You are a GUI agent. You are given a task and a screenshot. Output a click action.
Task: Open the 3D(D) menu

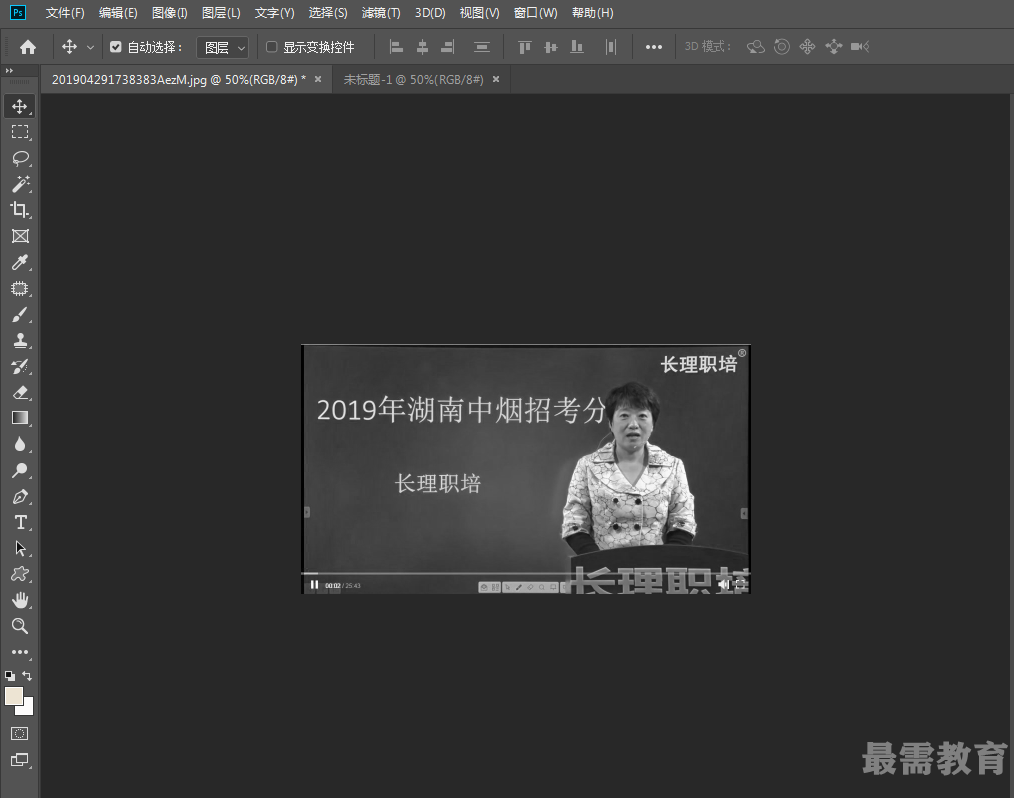tap(430, 13)
